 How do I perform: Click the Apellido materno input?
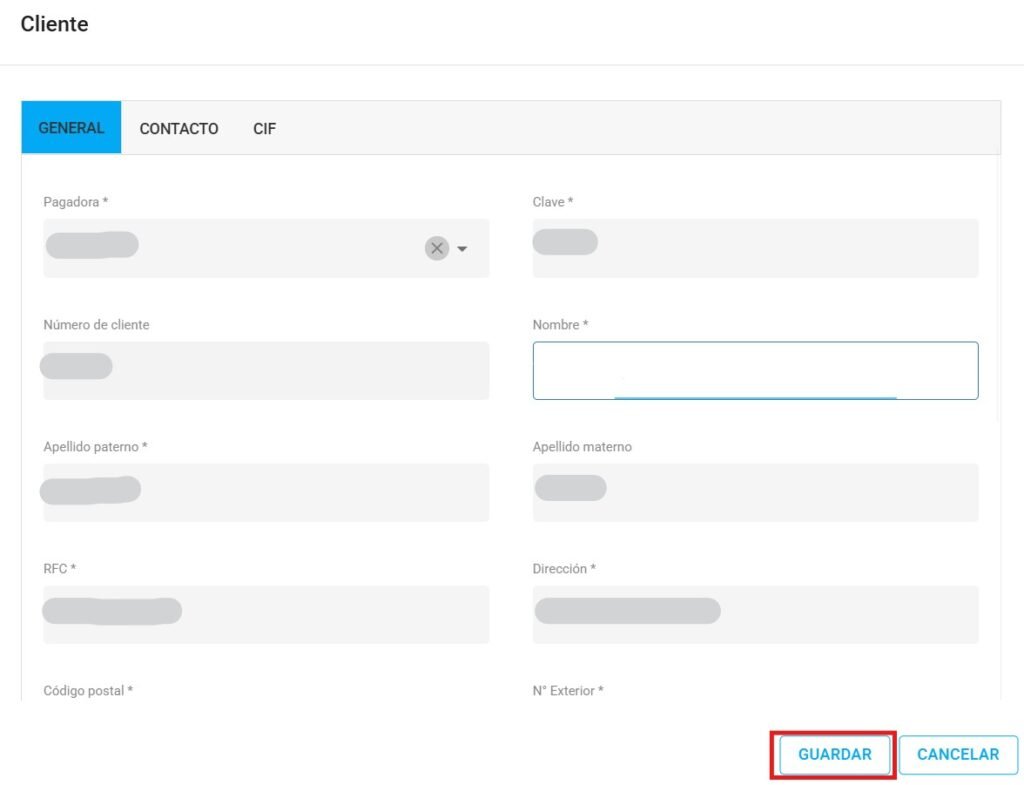click(x=755, y=493)
